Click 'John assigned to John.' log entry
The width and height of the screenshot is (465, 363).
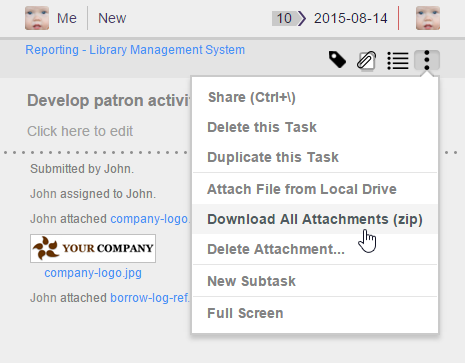(93, 194)
